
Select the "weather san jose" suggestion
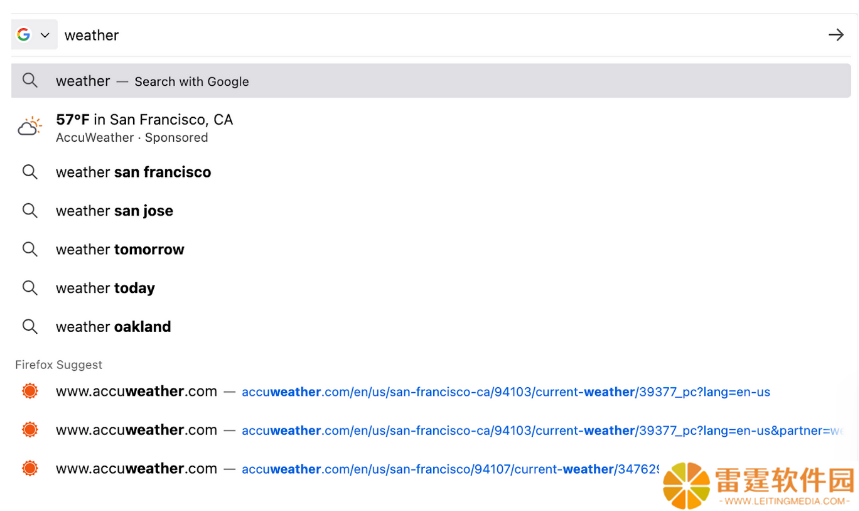pos(431,211)
